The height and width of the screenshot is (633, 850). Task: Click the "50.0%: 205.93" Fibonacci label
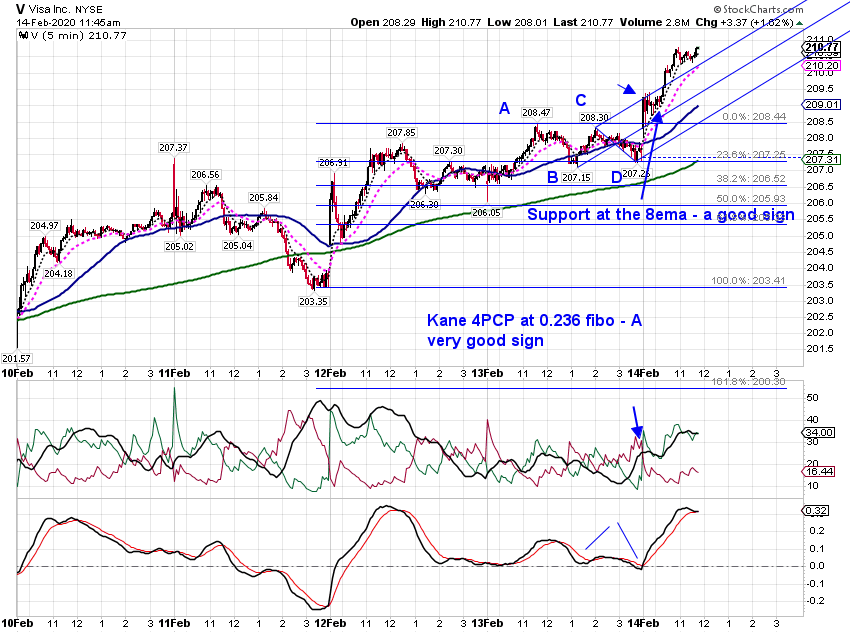tap(751, 199)
